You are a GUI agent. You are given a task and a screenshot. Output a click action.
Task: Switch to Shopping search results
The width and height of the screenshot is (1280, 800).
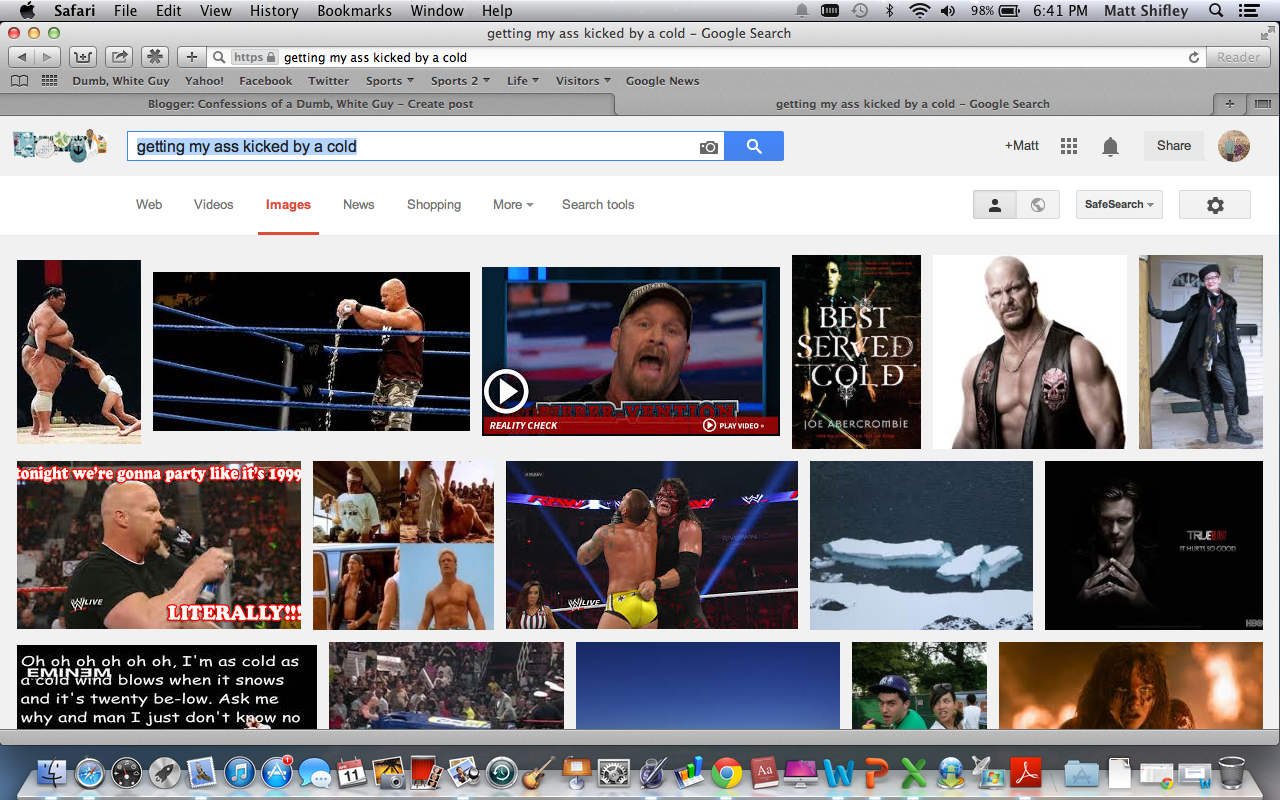pyautogui.click(x=434, y=205)
